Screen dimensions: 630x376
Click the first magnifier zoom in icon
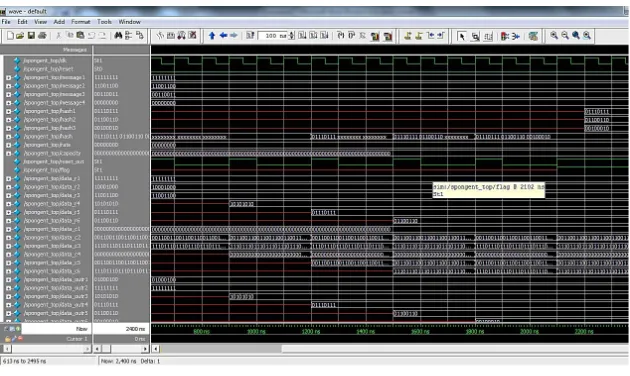pyautogui.click(x=554, y=36)
